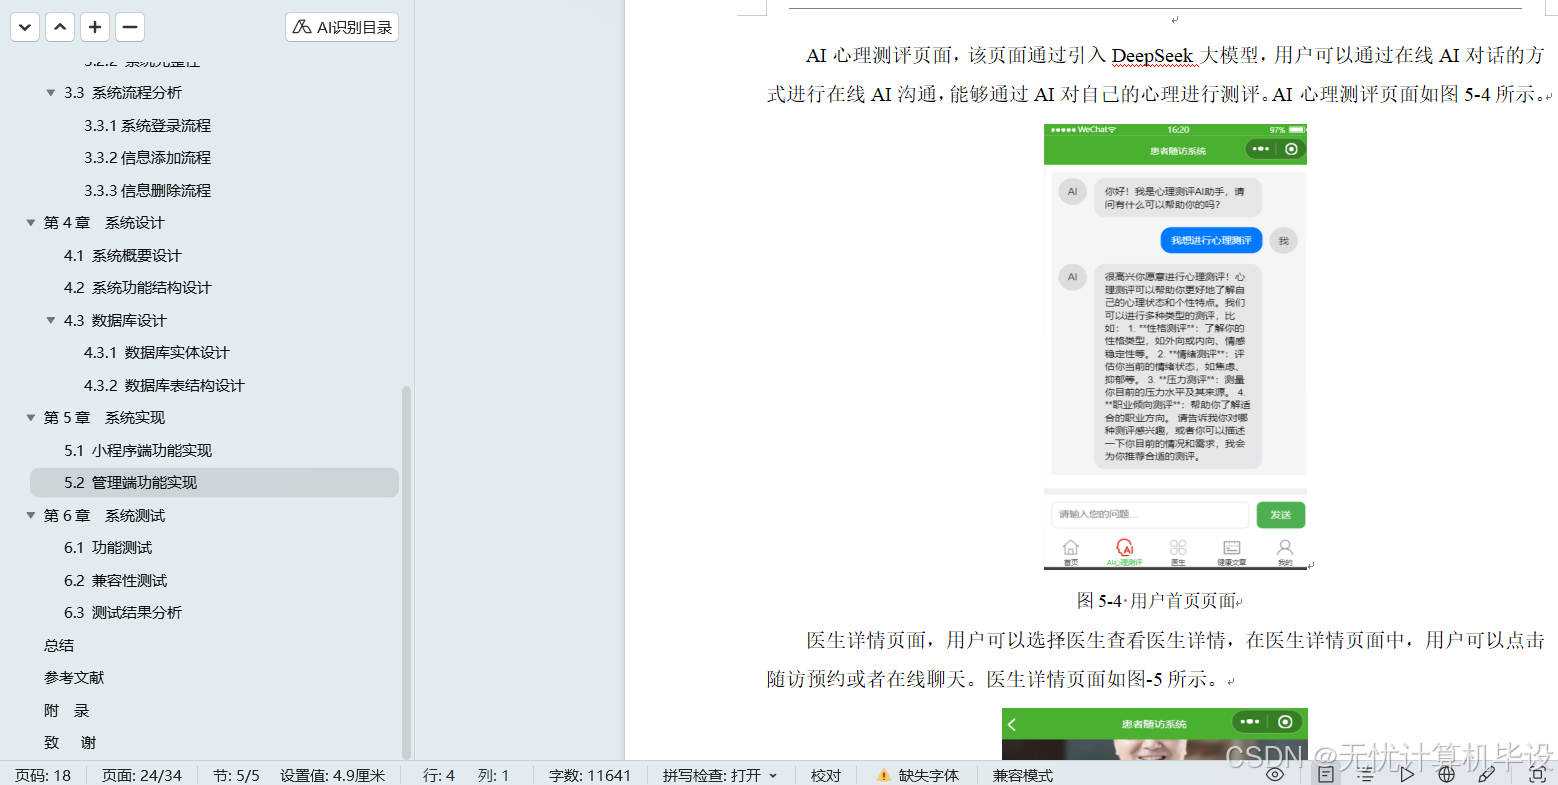Select the edit pen icon in status bar

pyautogui.click(x=1487, y=776)
